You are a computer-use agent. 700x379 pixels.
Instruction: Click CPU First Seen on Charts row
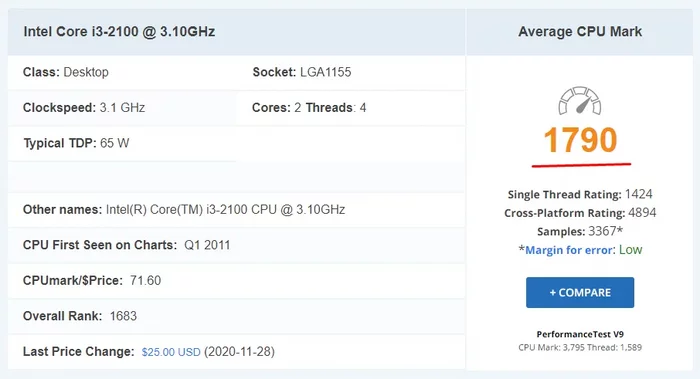[x=237, y=245]
